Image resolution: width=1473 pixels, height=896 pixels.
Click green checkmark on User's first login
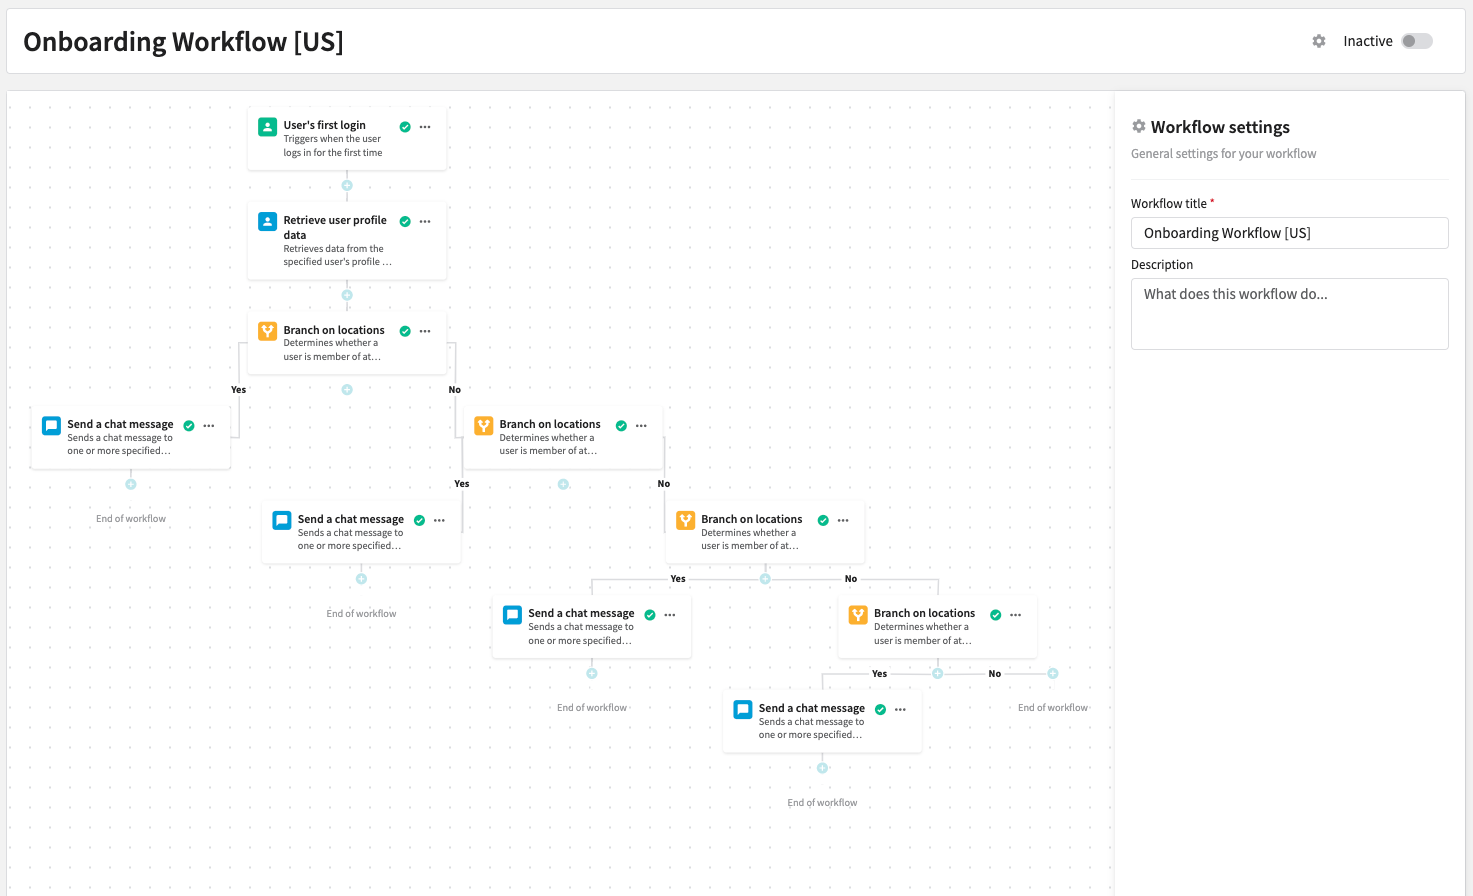coord(405,127)
